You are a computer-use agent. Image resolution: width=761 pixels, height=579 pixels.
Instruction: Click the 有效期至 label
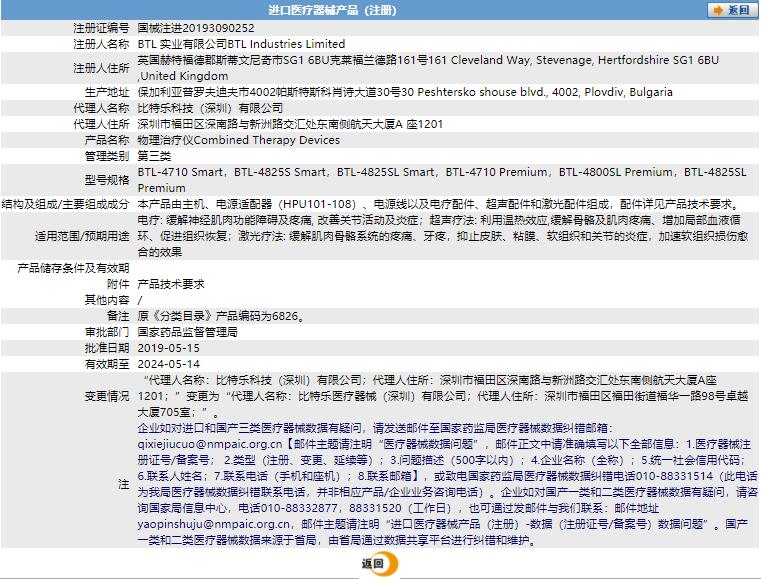107,364
